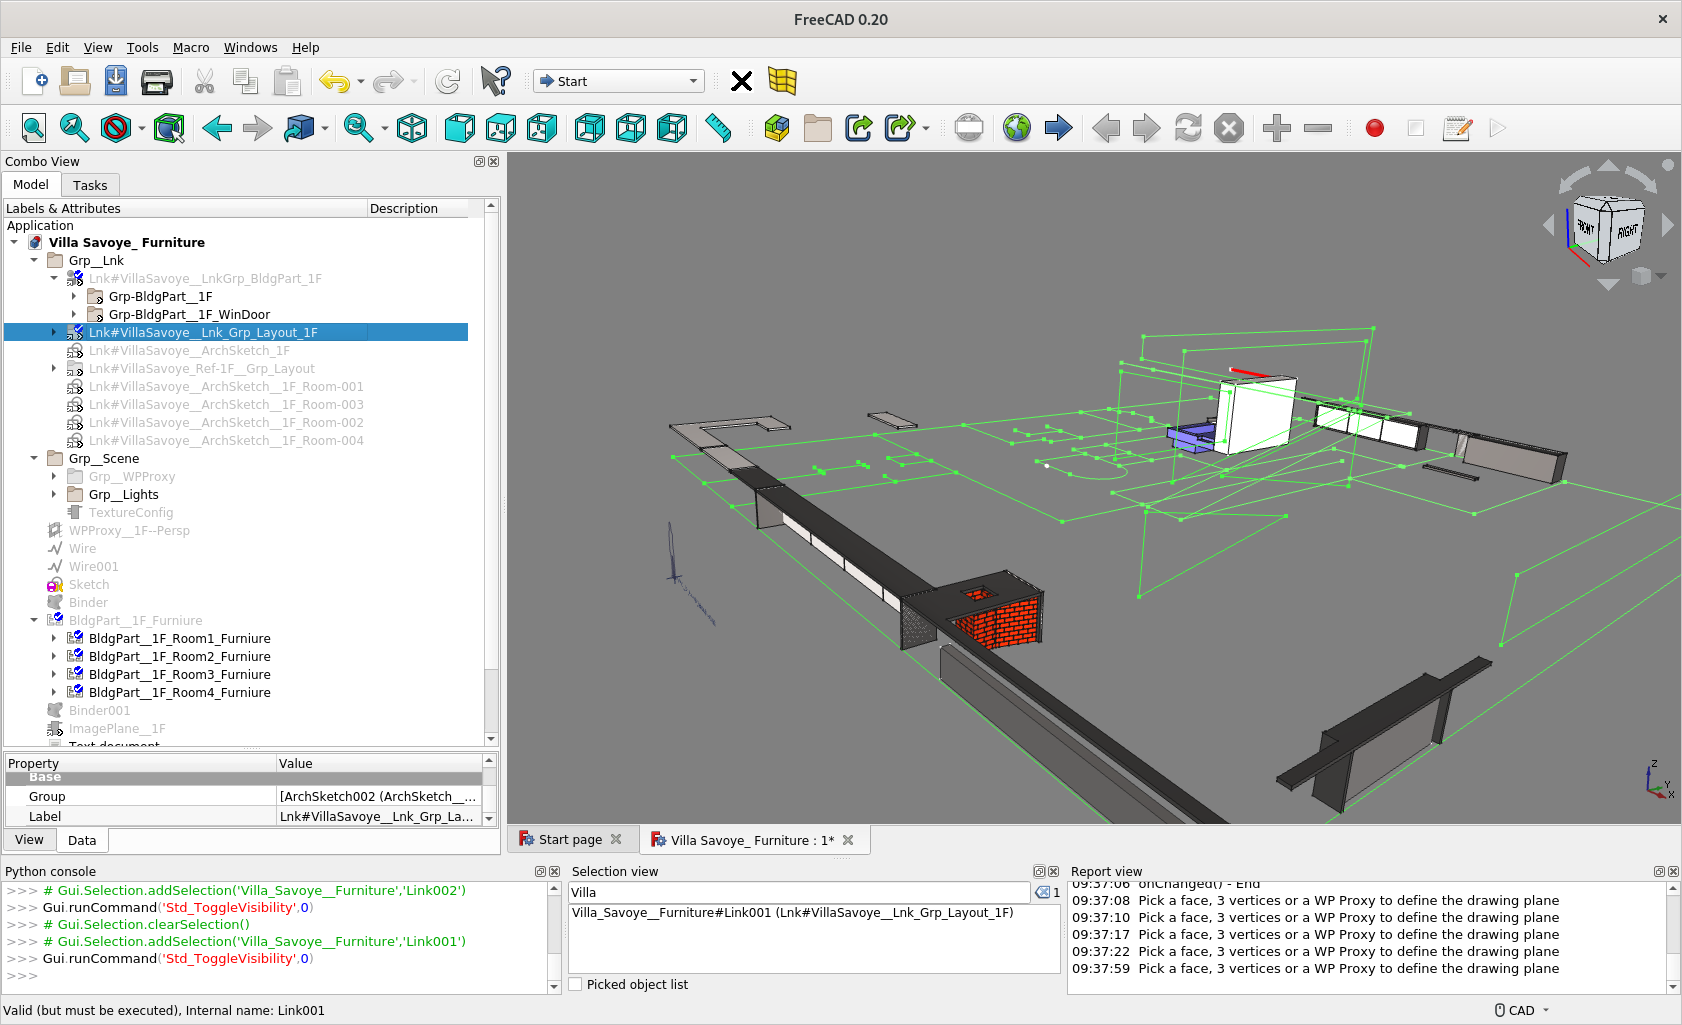Viewport: 1682px width, 1025px height.
Task: Open What's This help cursor icon
Action: click(495, 81)
